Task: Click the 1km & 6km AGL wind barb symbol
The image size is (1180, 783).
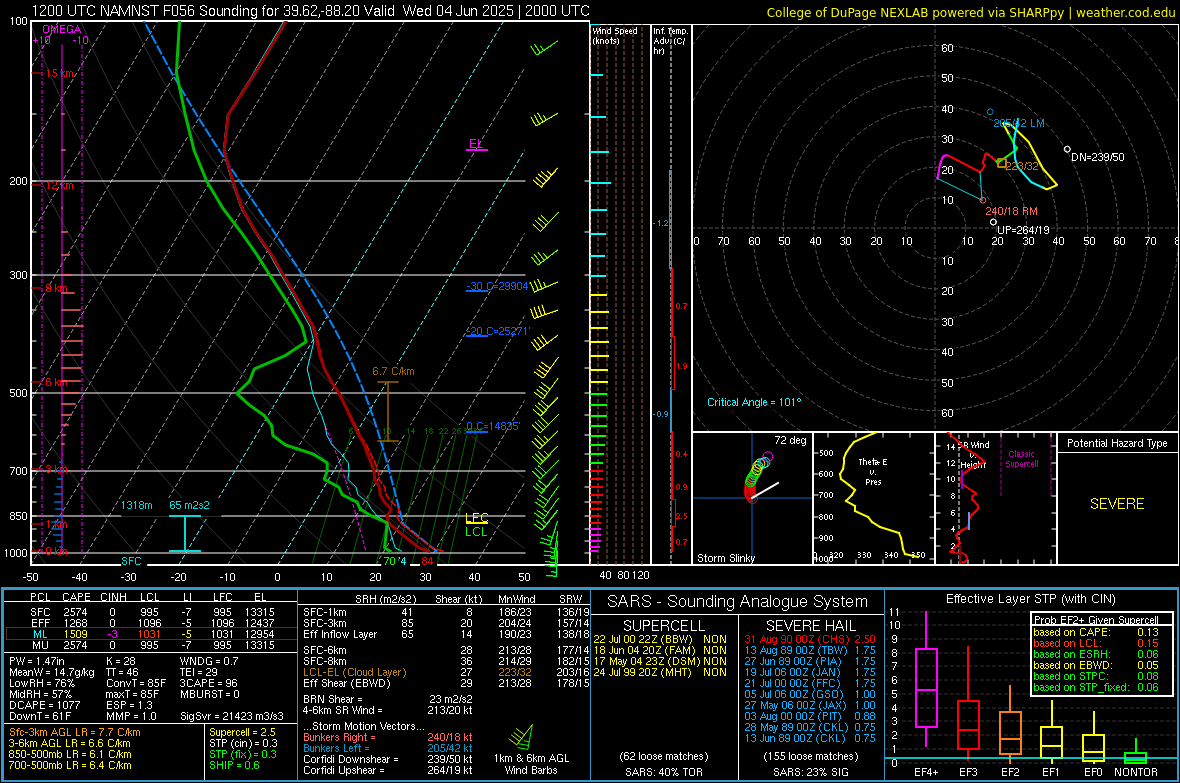Action: point(521,737)
